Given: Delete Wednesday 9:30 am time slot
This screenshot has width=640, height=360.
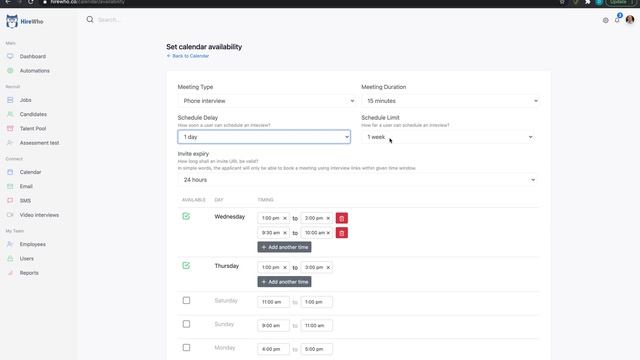Looking at the screenshot, I should [342, 233].
